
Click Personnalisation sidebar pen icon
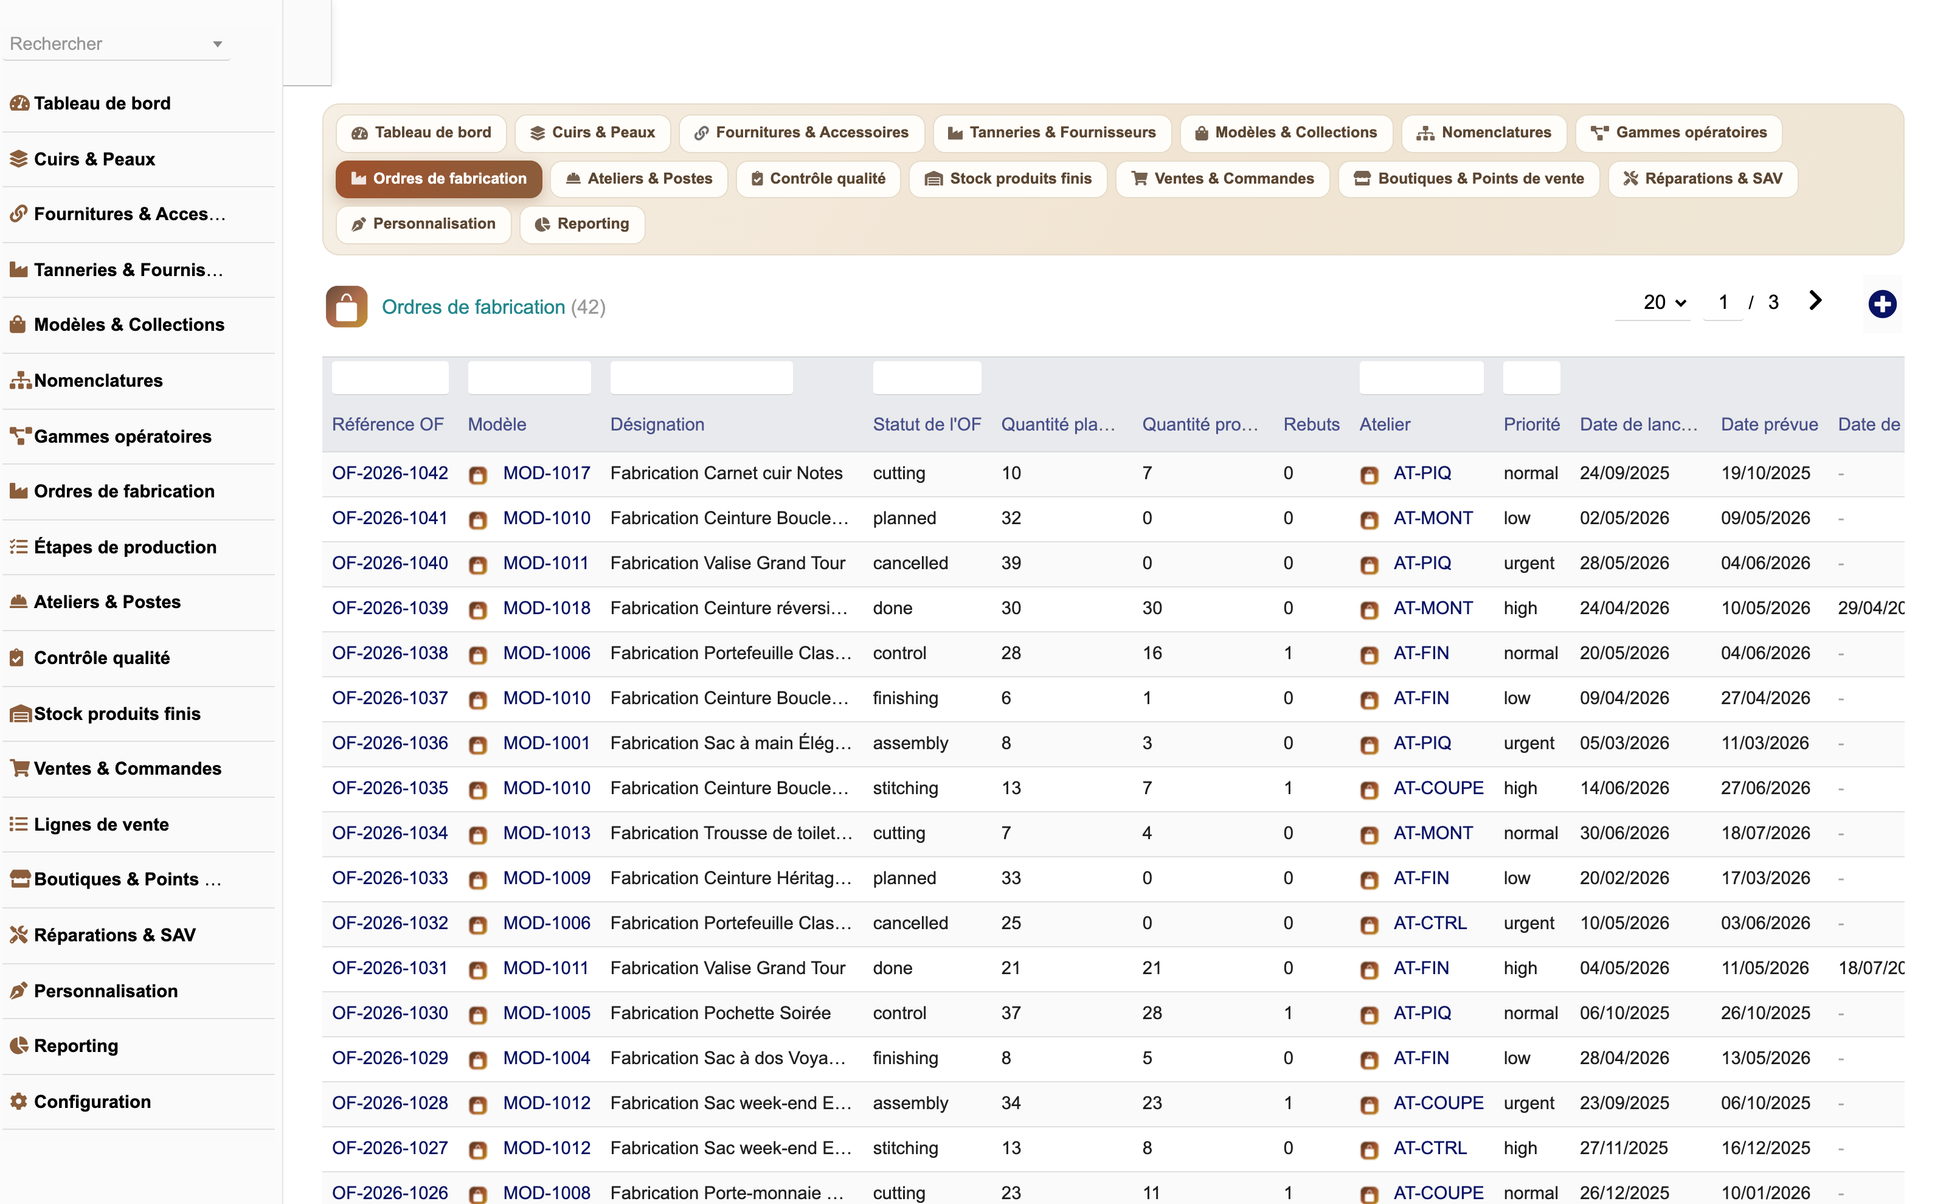coord(19,991)
